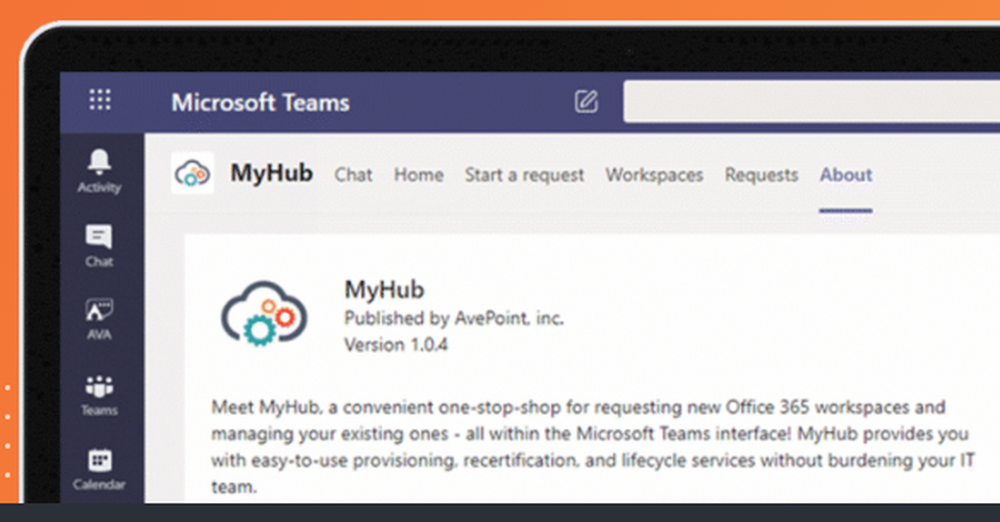Open Activity in the sidebar
This screenshot has width=1000, height=522.
pyautogui.click(x=99, y=171)
